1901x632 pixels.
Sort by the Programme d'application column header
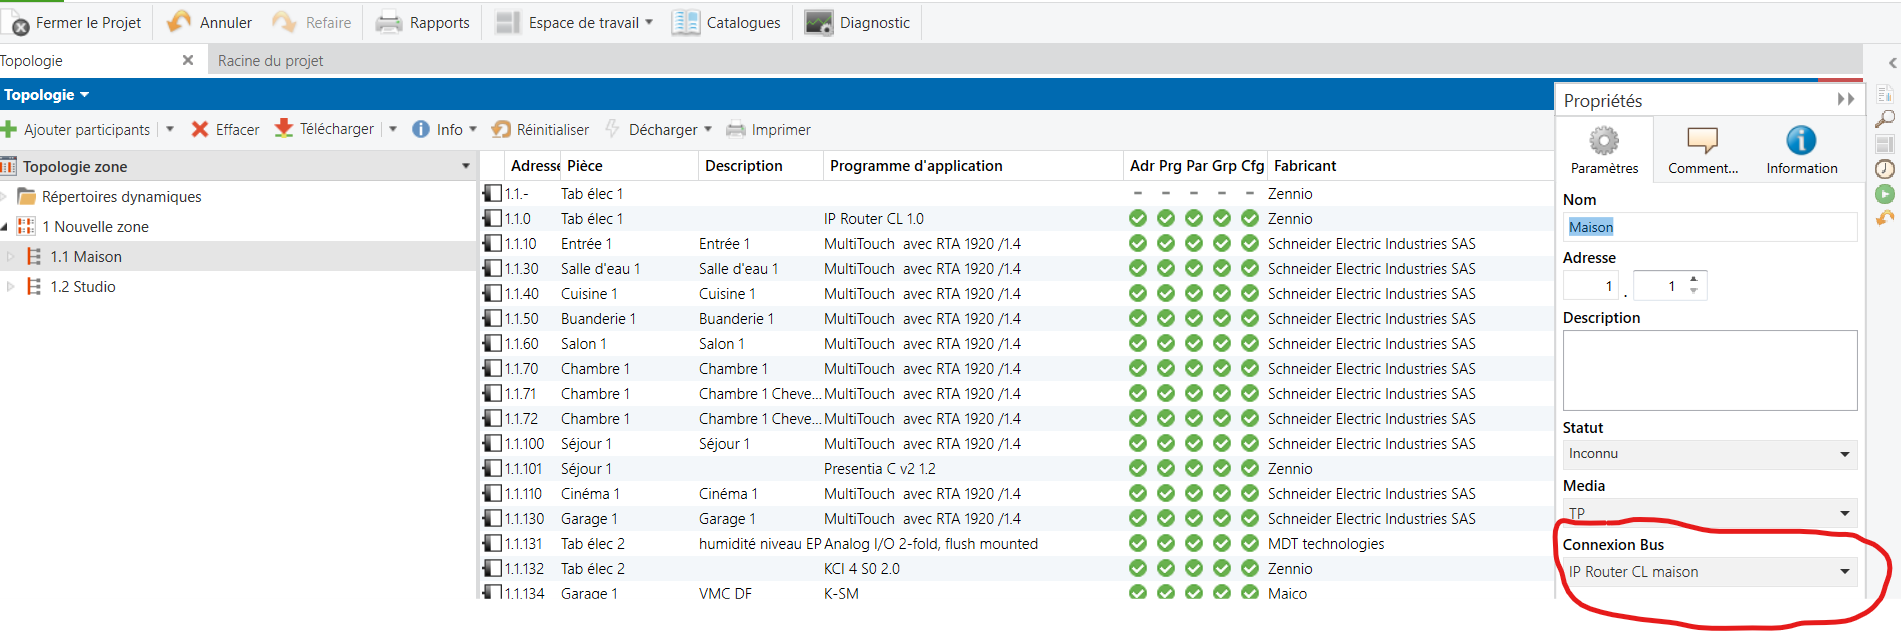pyautogui.click(x=916, y=166)
